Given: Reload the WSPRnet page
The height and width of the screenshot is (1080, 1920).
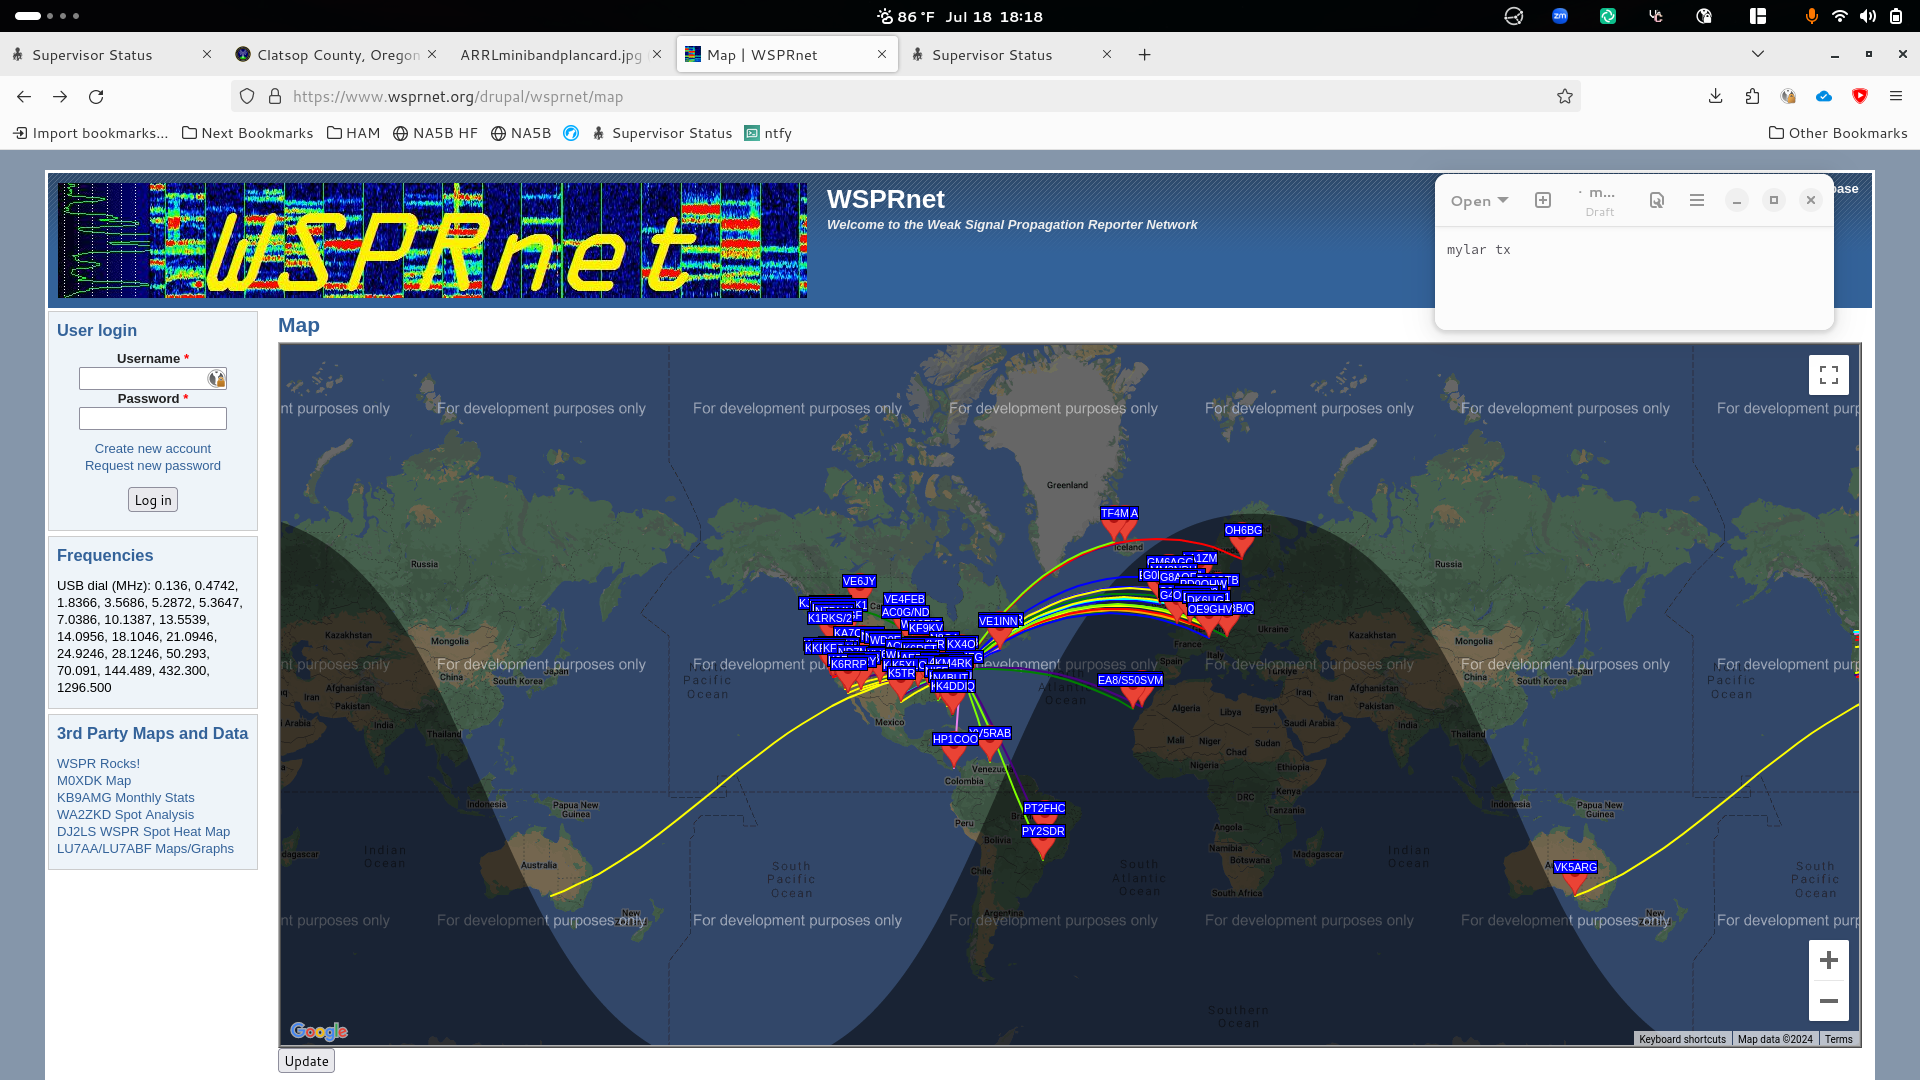Looking at the screenshot, I should point(96,96).
